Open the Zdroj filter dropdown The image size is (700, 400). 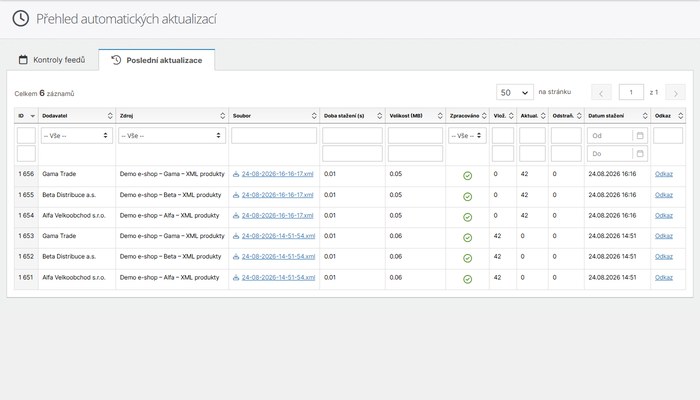pyautogui.click(x=172, y=135)
